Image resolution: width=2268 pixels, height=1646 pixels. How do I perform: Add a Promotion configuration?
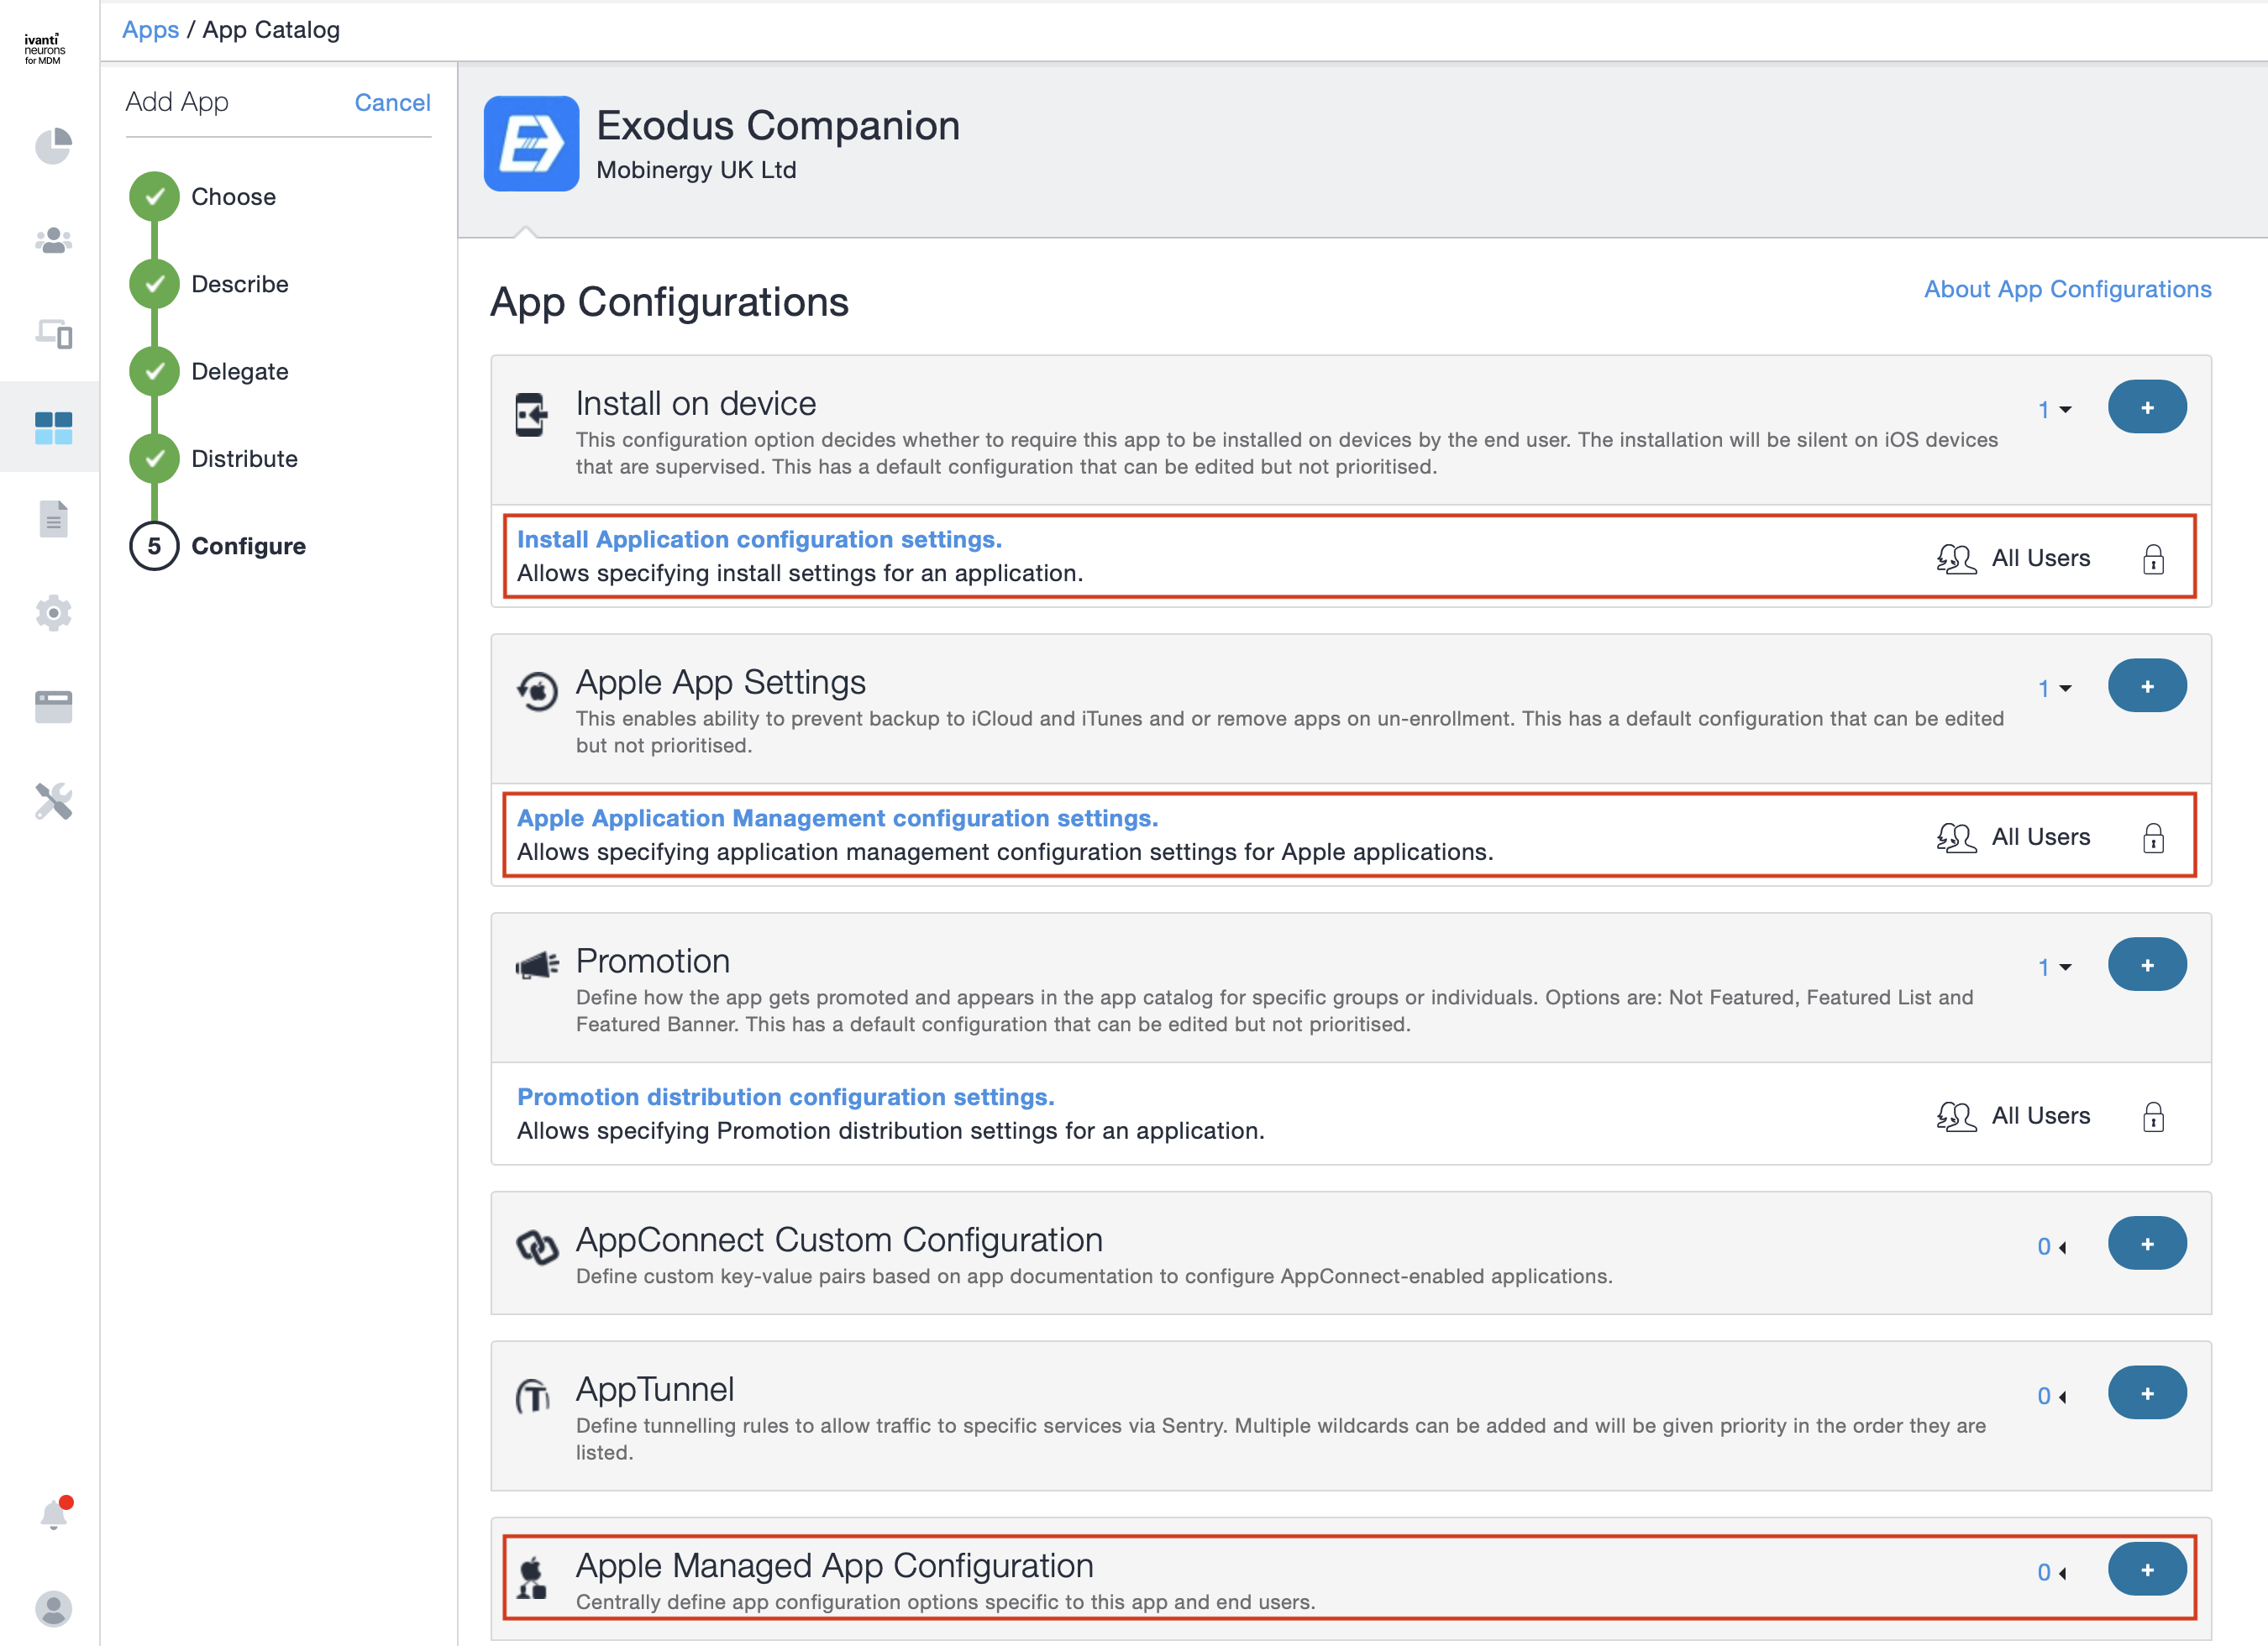(x=2146, y=965)
